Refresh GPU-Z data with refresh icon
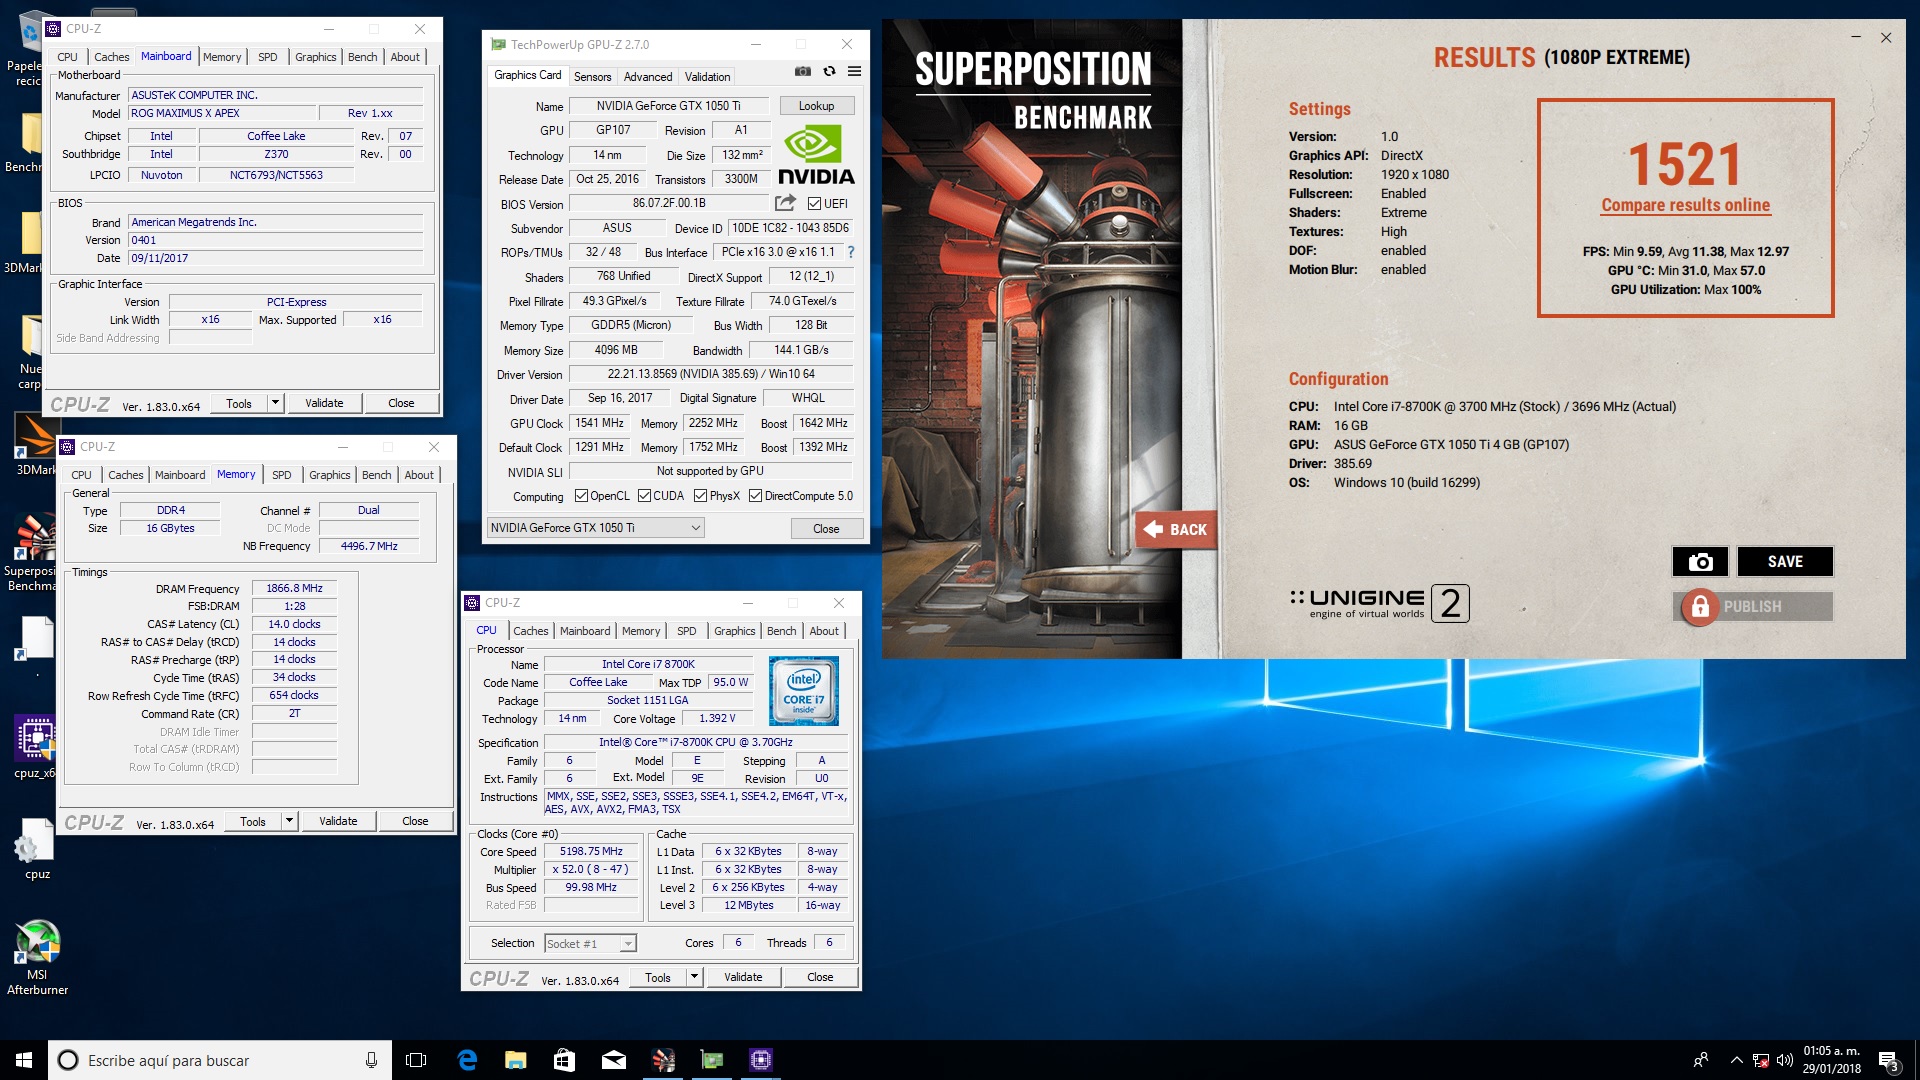This screenshot has height=1080, width=1920. pyautogui.click(x=829, y=72)
